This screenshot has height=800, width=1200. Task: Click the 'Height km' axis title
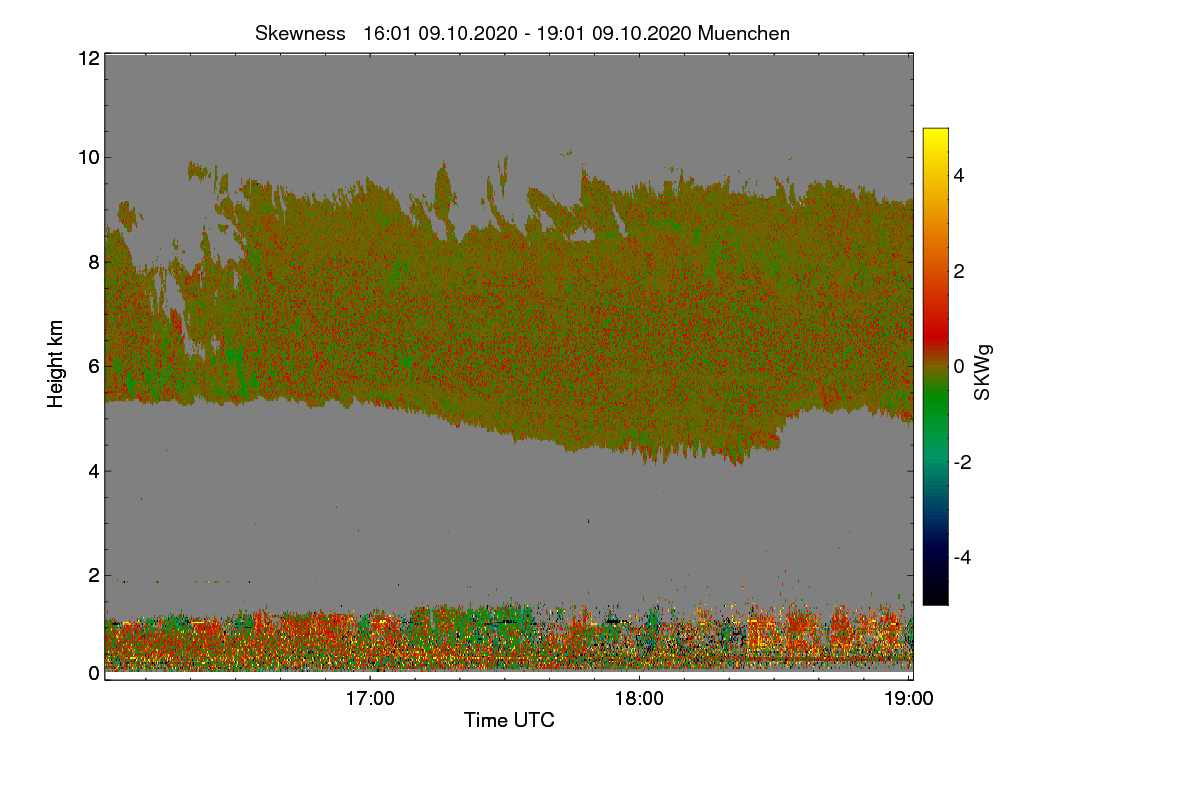coord(56,364)
